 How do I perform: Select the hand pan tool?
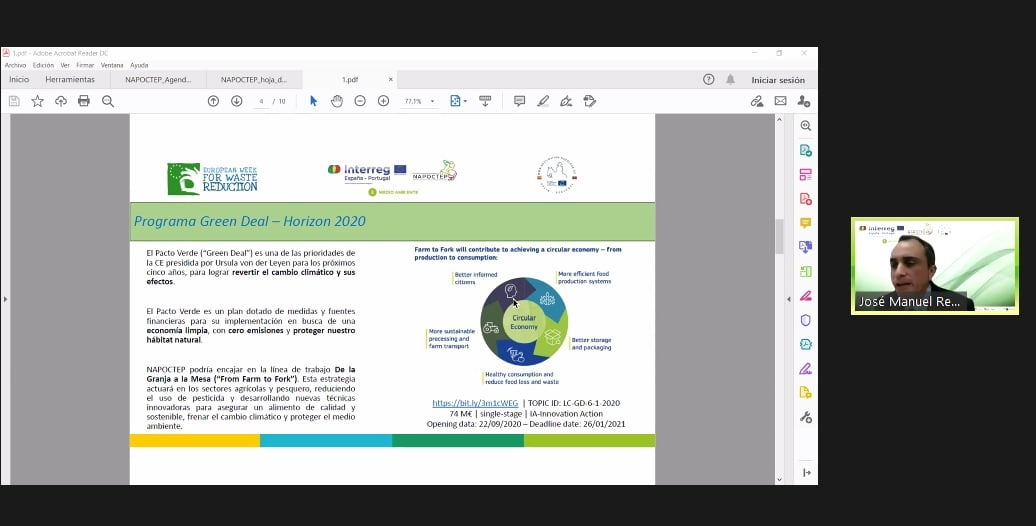pos(337,101)
